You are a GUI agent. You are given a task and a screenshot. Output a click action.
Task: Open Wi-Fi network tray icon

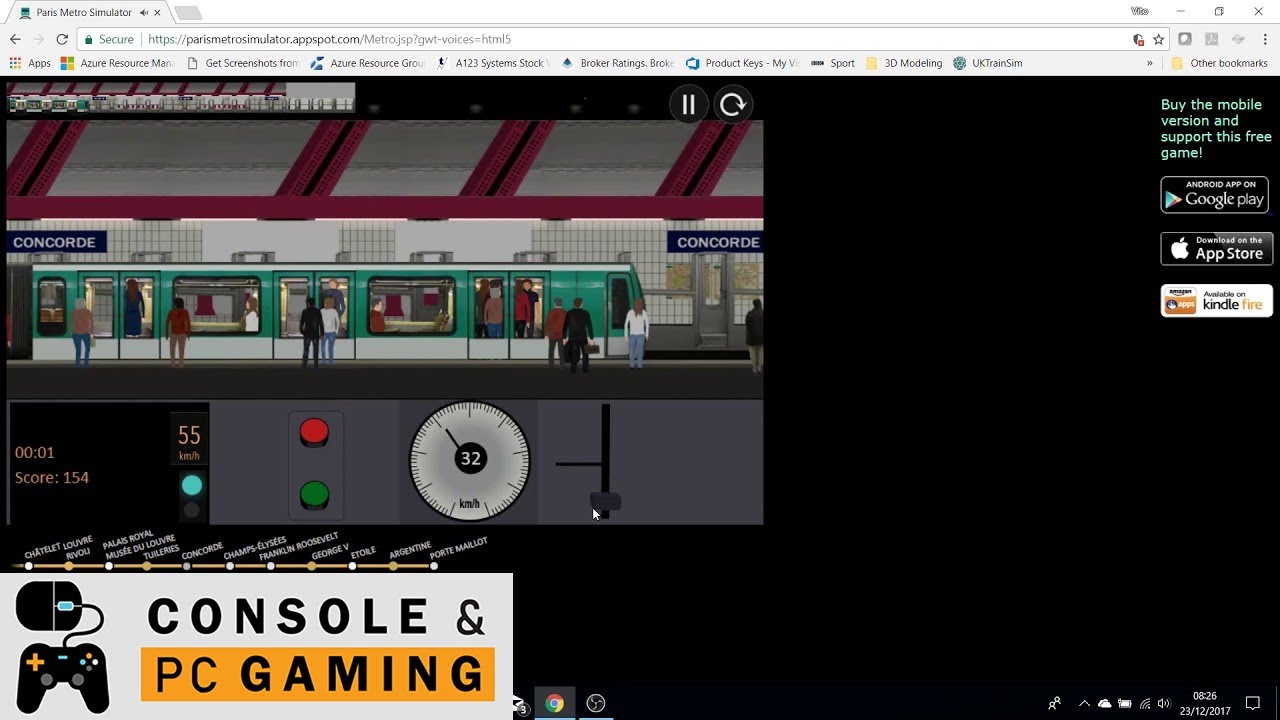[x=1145, y=703]
